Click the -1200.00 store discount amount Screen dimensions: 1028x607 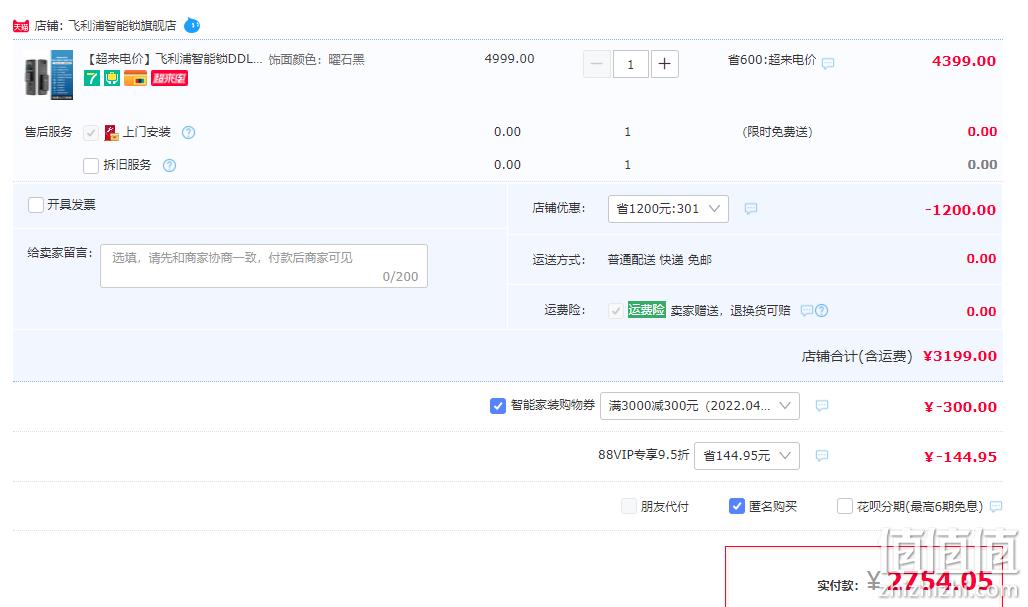[960, 210]
